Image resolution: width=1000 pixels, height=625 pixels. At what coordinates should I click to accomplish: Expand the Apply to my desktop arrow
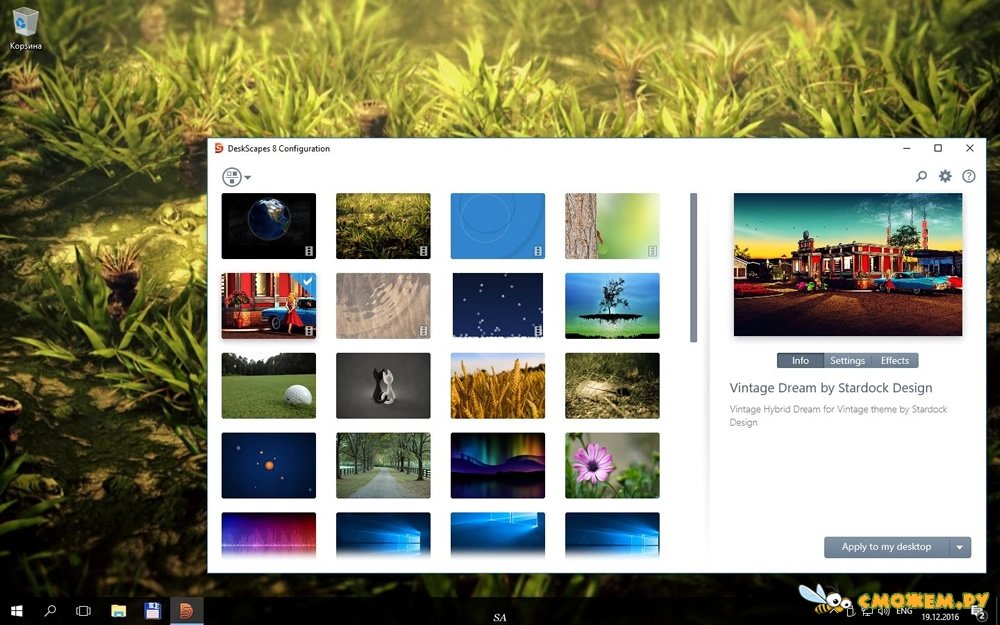click(x=960, y=547)
